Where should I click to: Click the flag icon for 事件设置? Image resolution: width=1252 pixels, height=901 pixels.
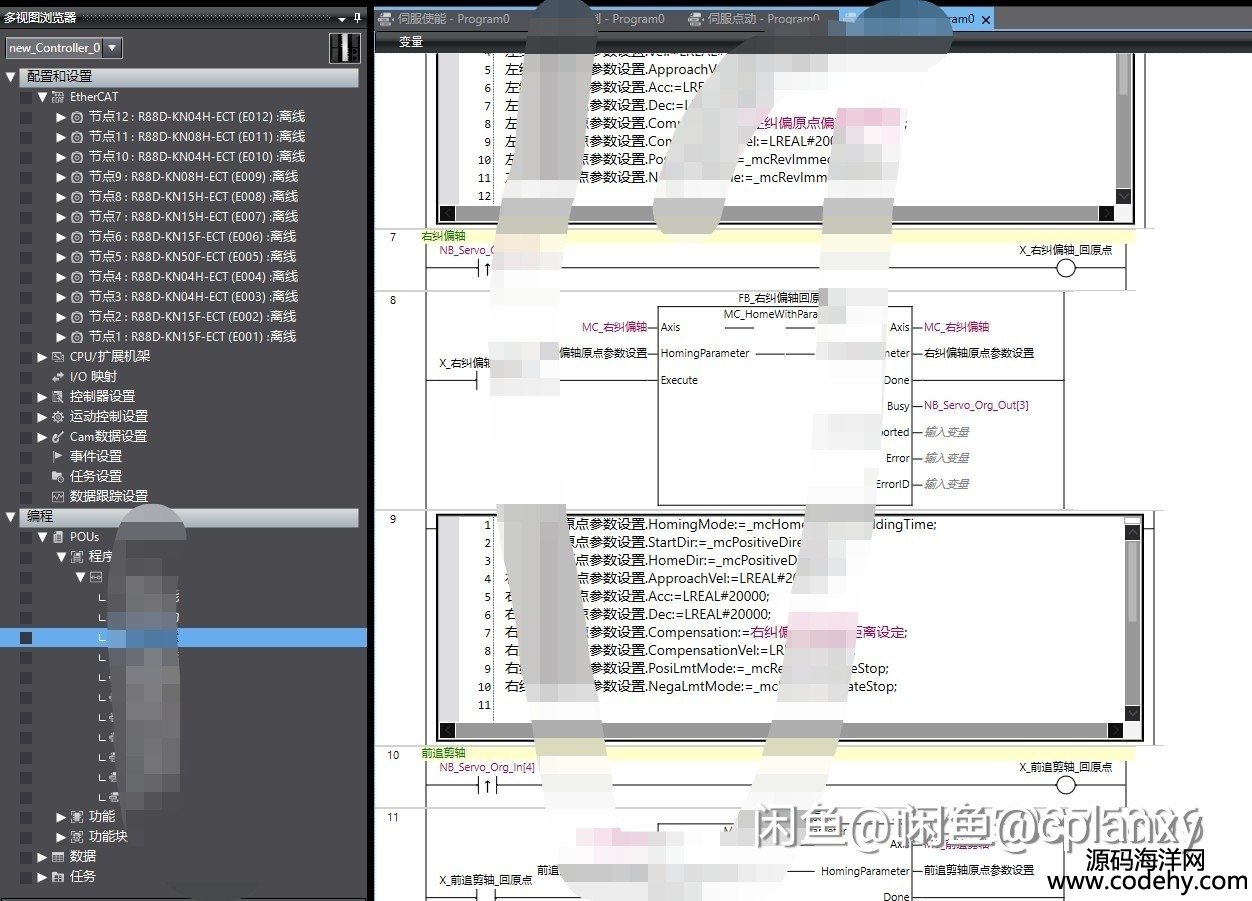[x=58, y=457]
